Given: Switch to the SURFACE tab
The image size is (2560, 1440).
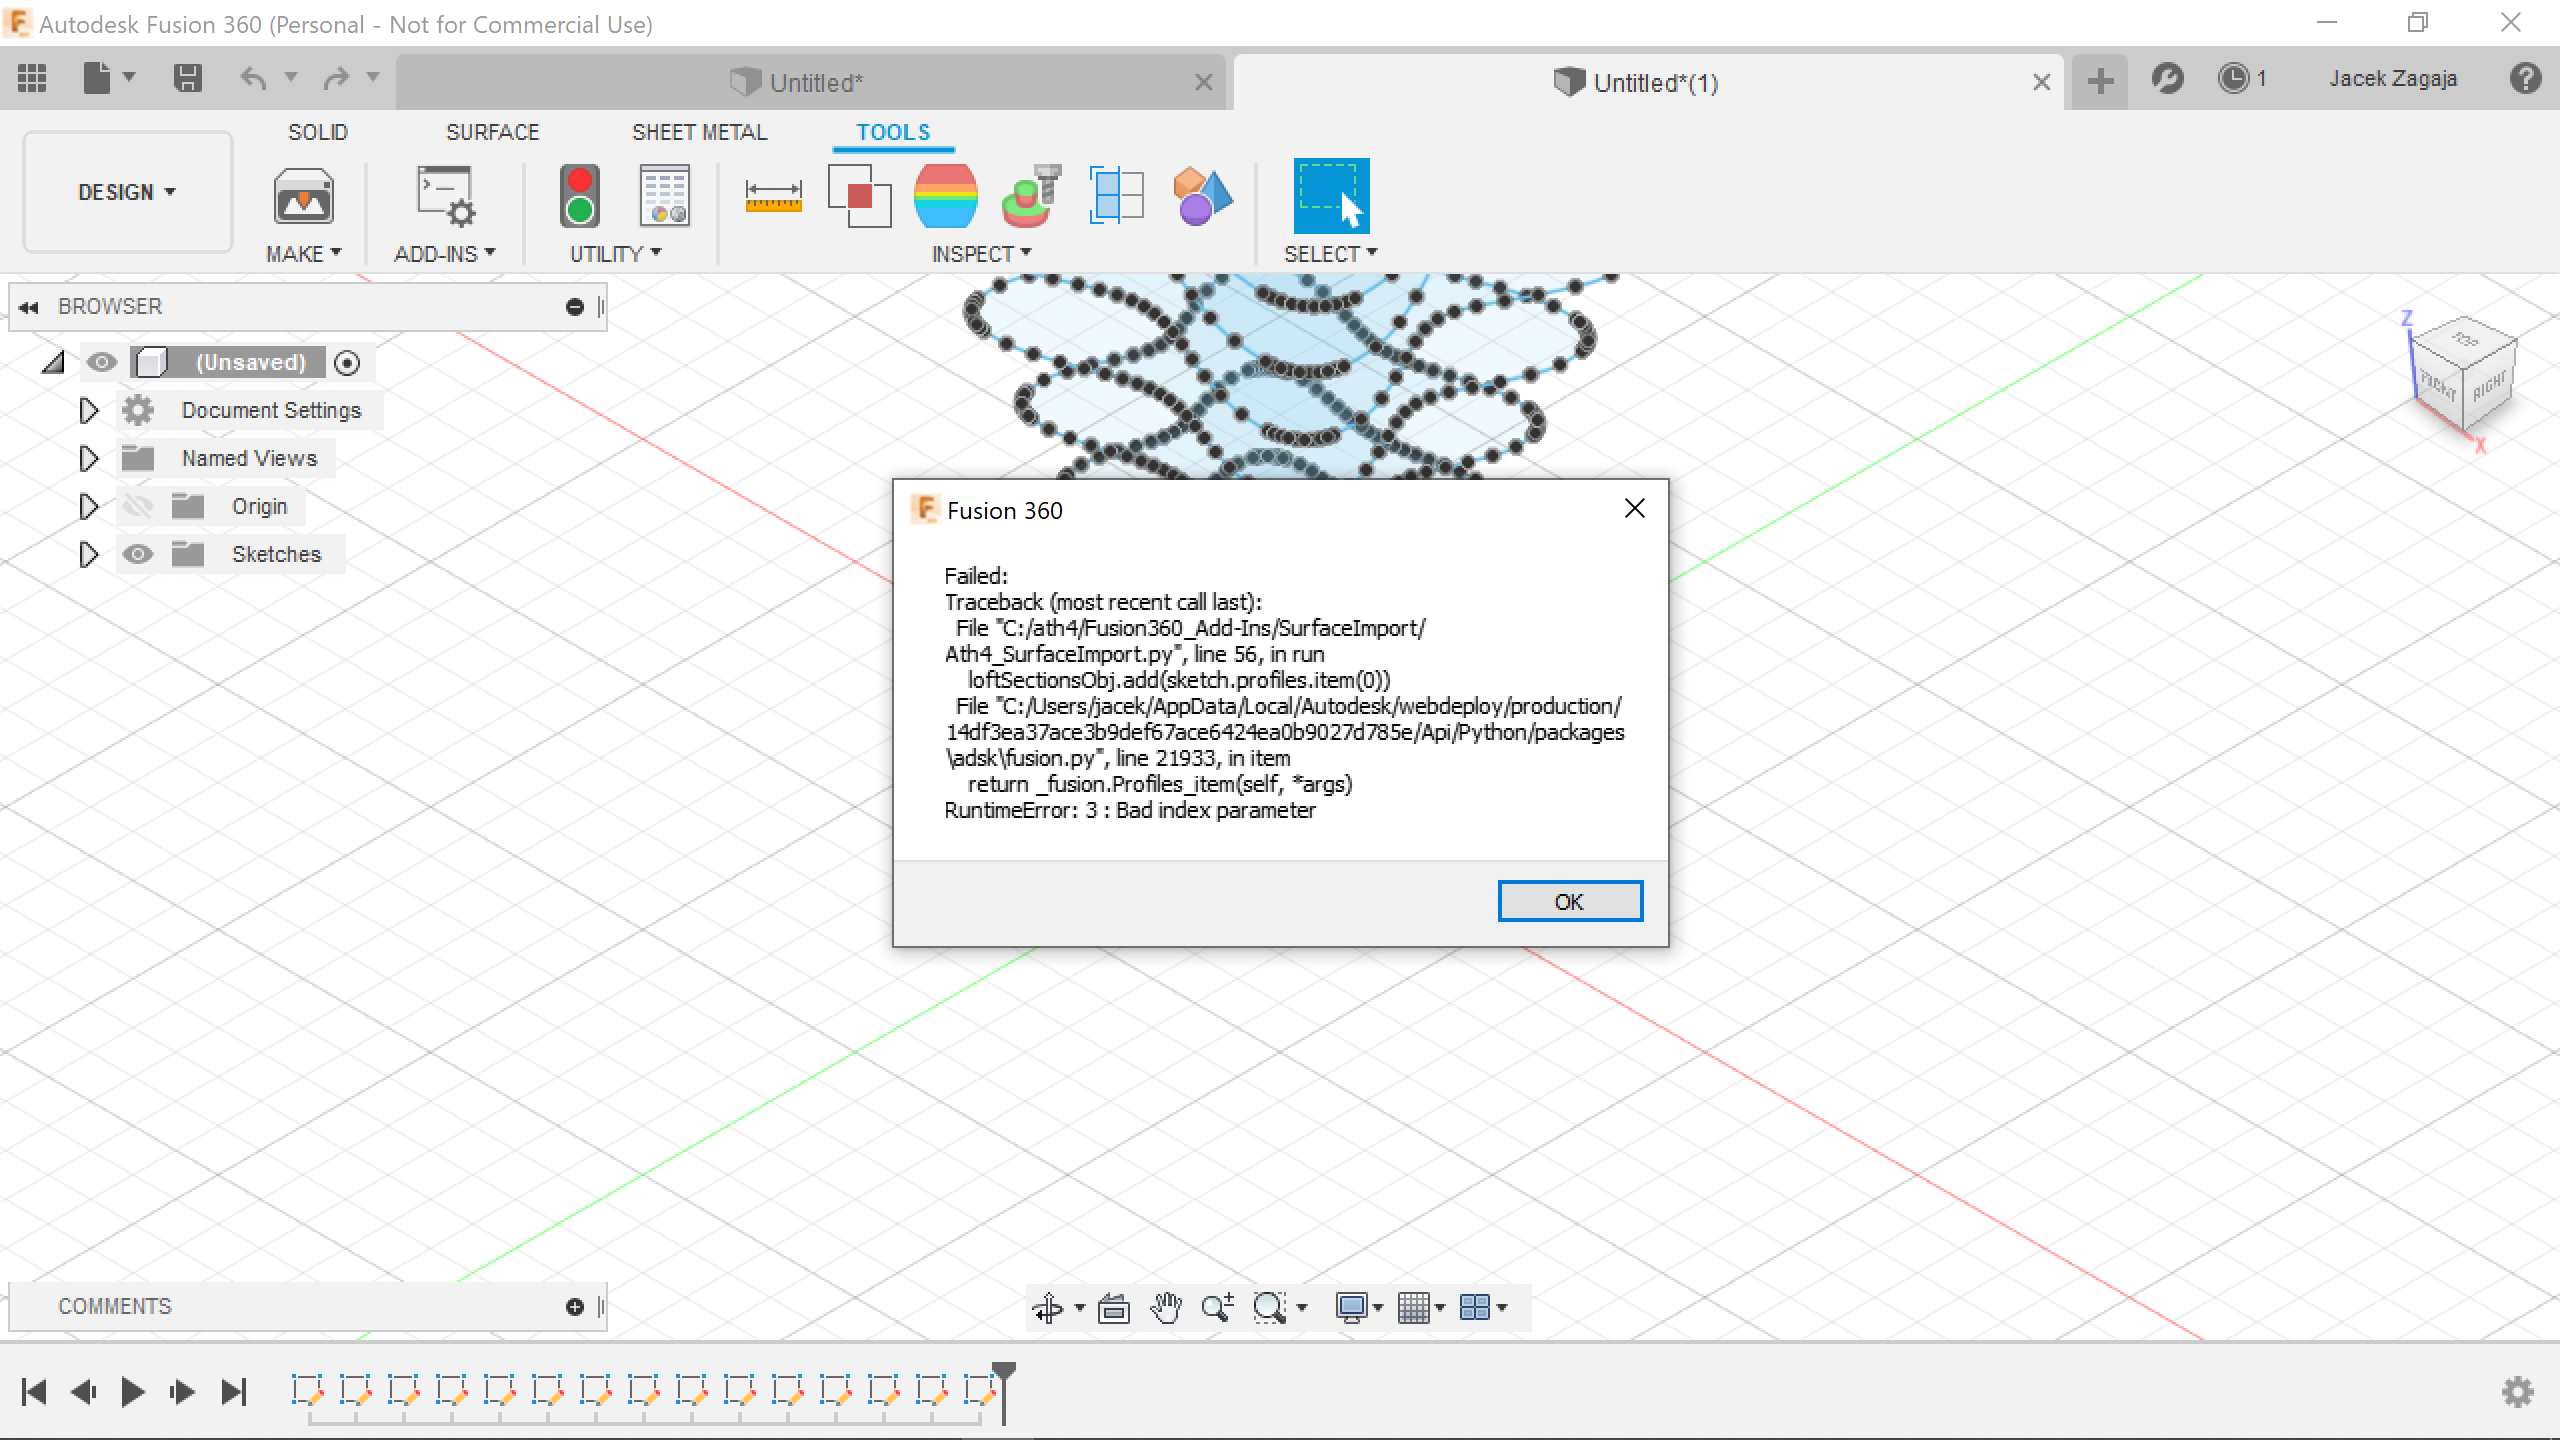Looking at the screenshot, I should point(492,132).
